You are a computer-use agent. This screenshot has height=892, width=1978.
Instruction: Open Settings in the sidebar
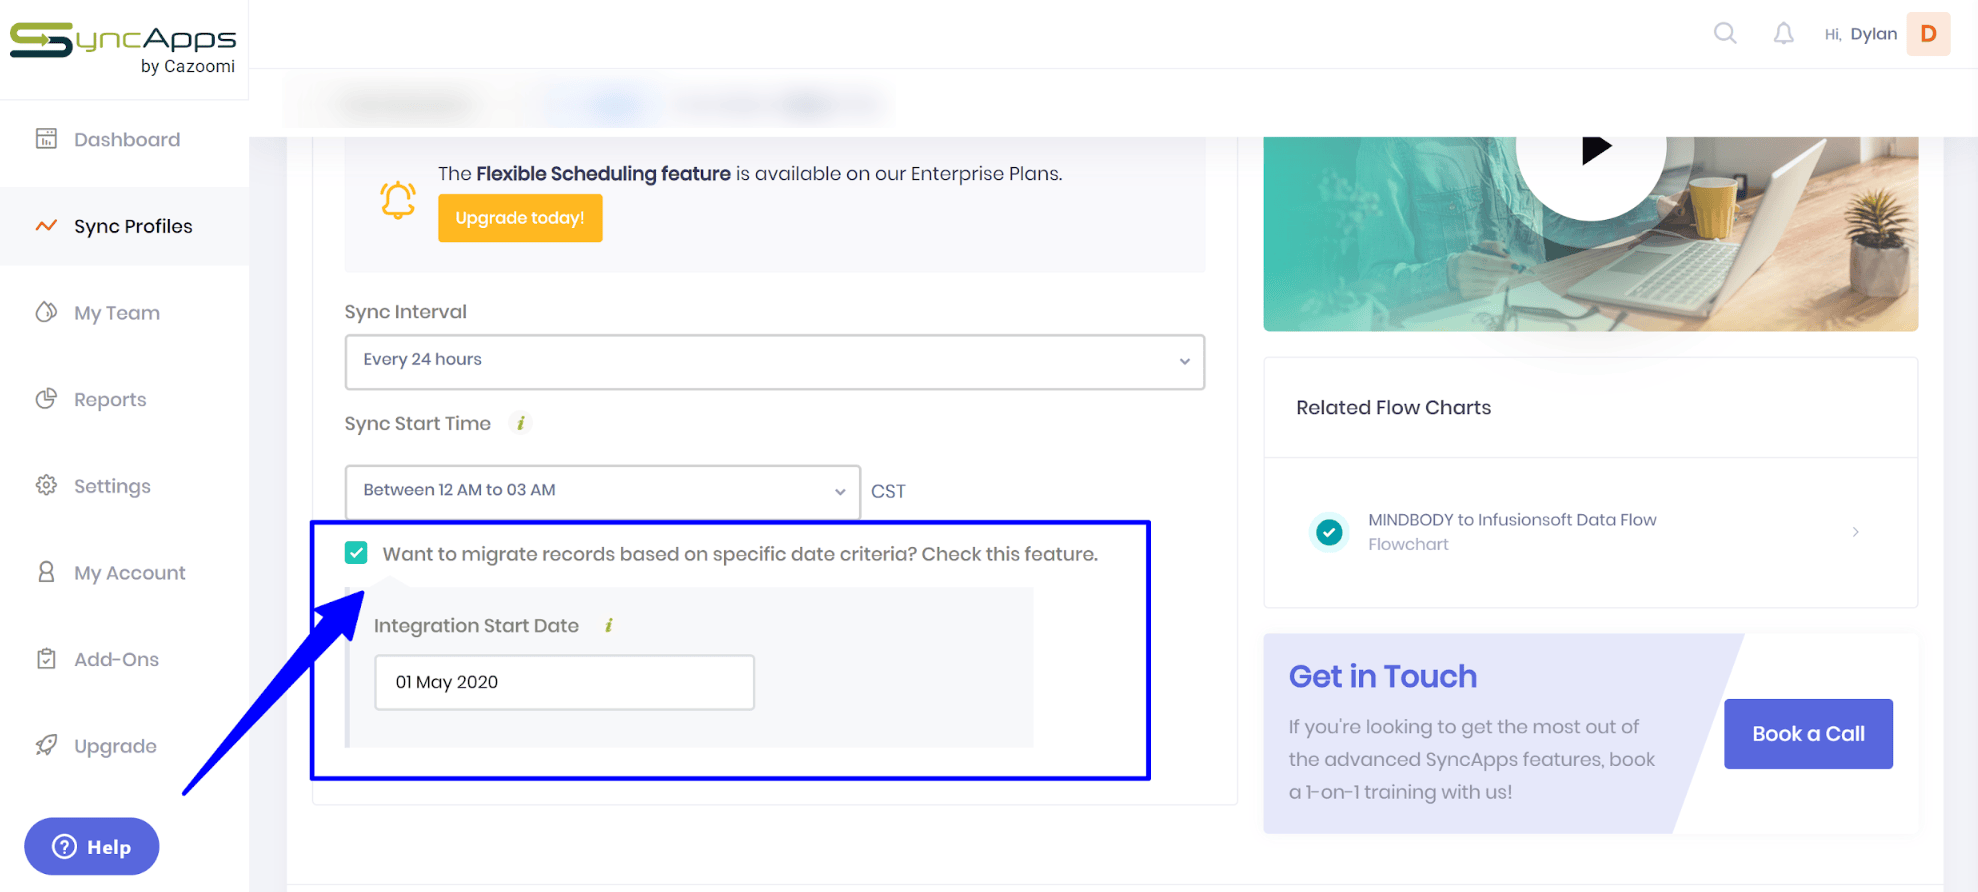pos(111,486)
